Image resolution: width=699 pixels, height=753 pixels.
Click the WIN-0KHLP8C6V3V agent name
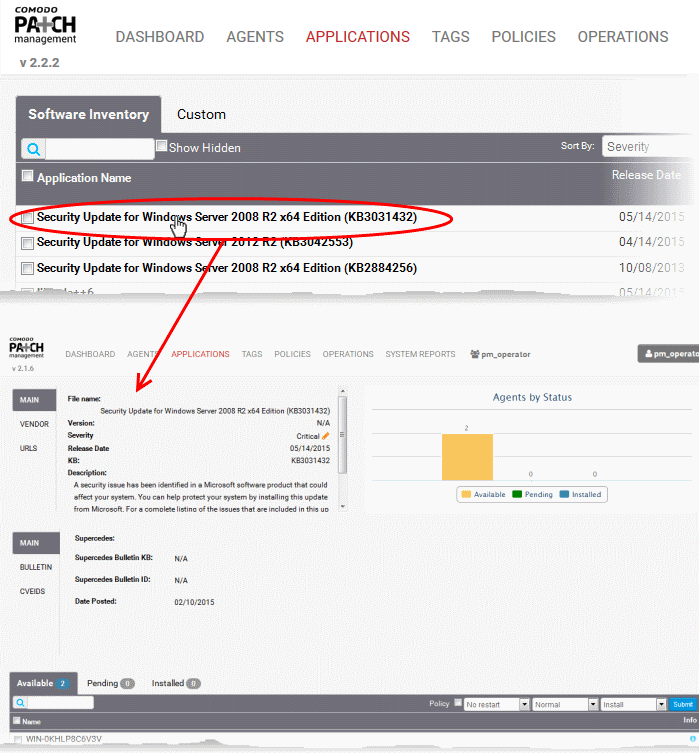tap(64, 739)
